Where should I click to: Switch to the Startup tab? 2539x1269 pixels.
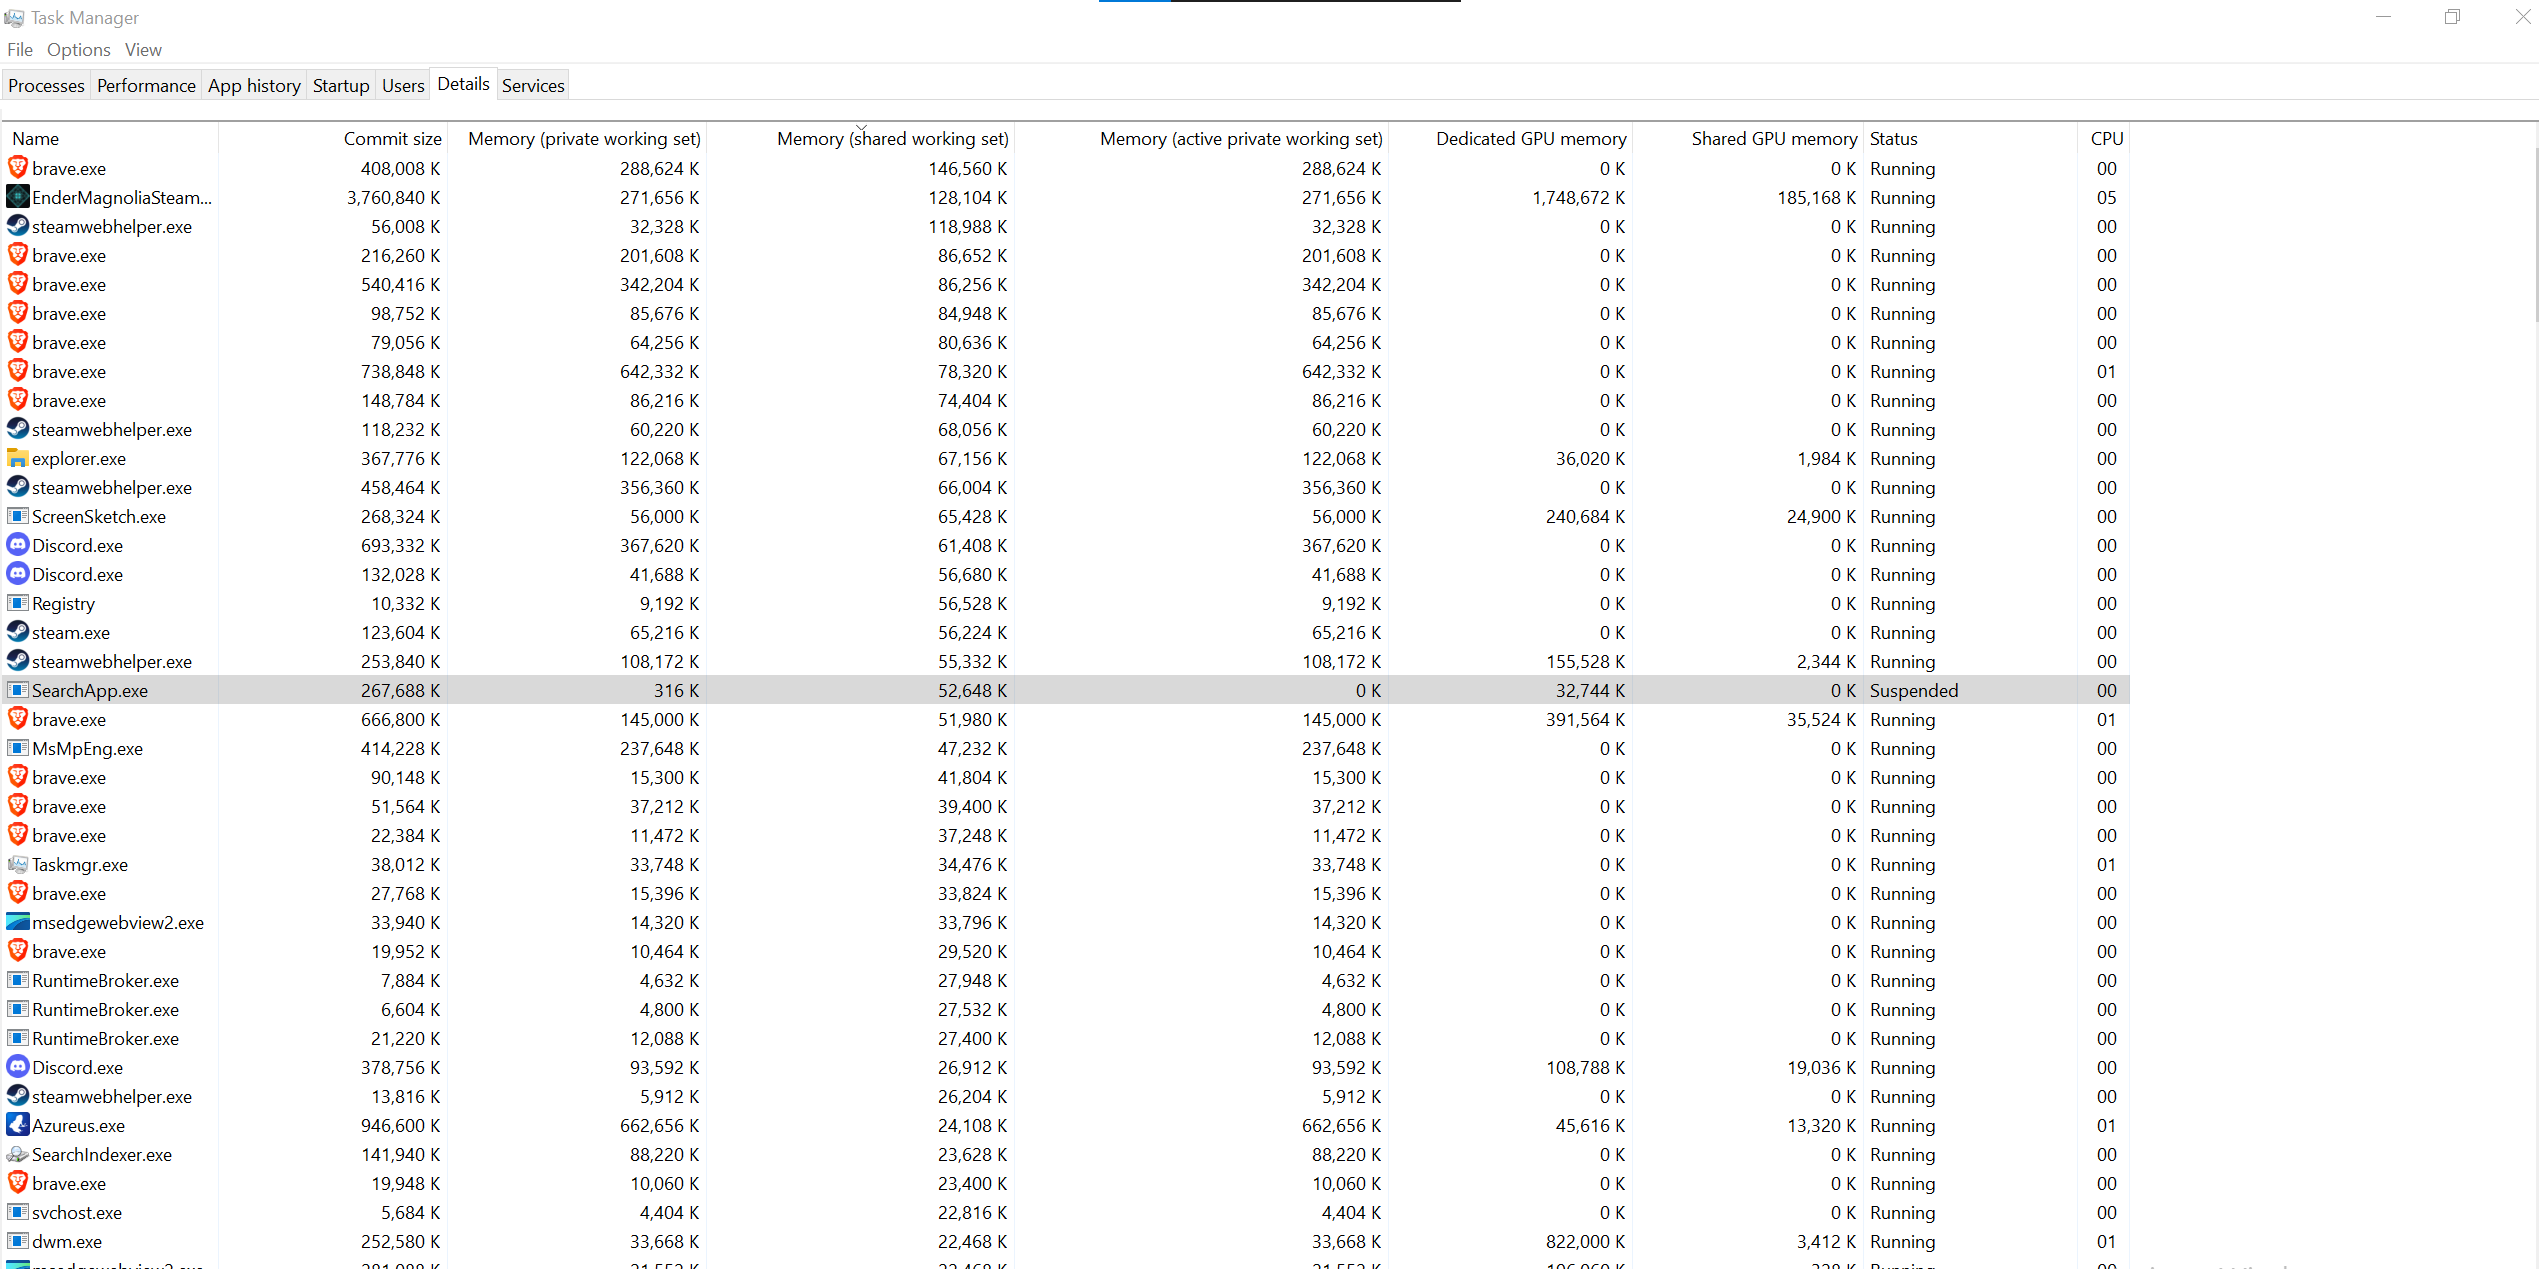pyautogui.click(x=341, y=86)
